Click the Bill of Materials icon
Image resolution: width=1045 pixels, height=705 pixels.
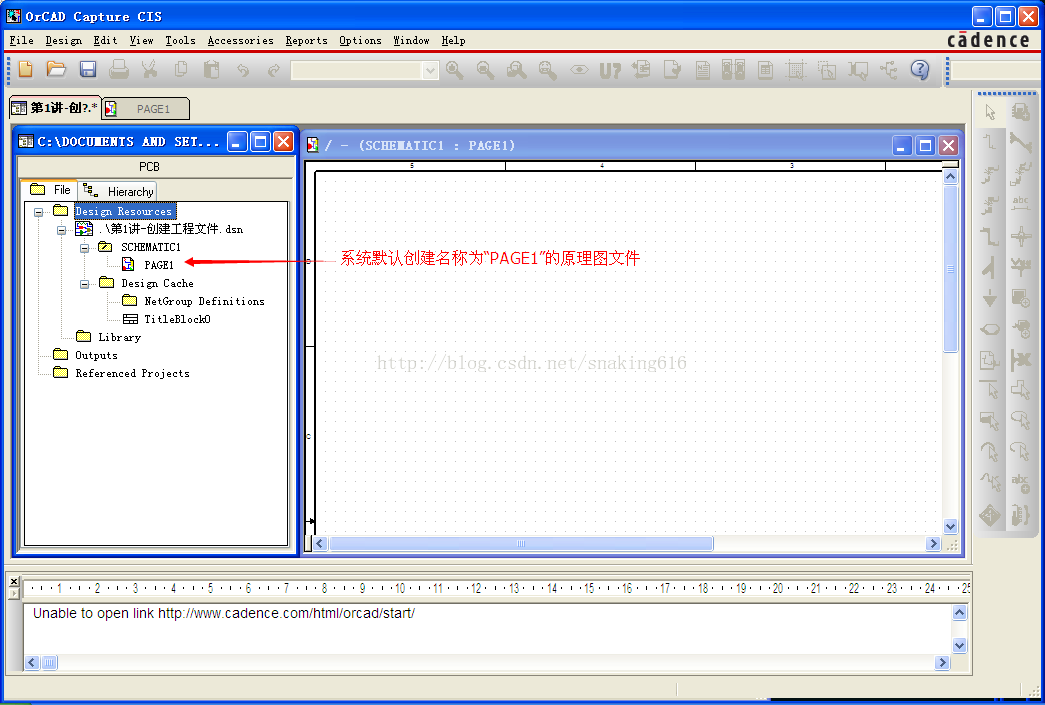coord(765,69)
